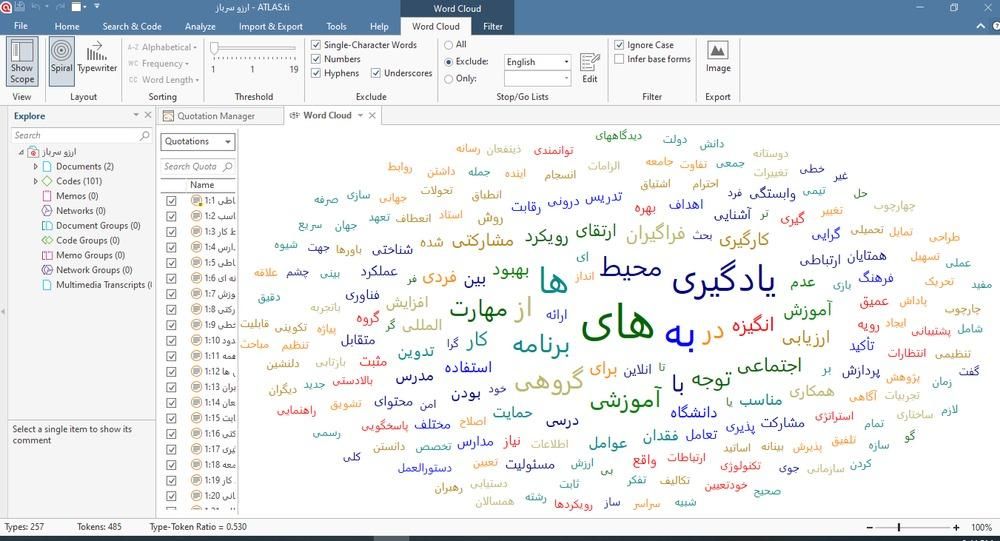Click the project root icon in Explore
This screenshot has height=541, width=1000.
pyautogui.click(x=33, y=152)
